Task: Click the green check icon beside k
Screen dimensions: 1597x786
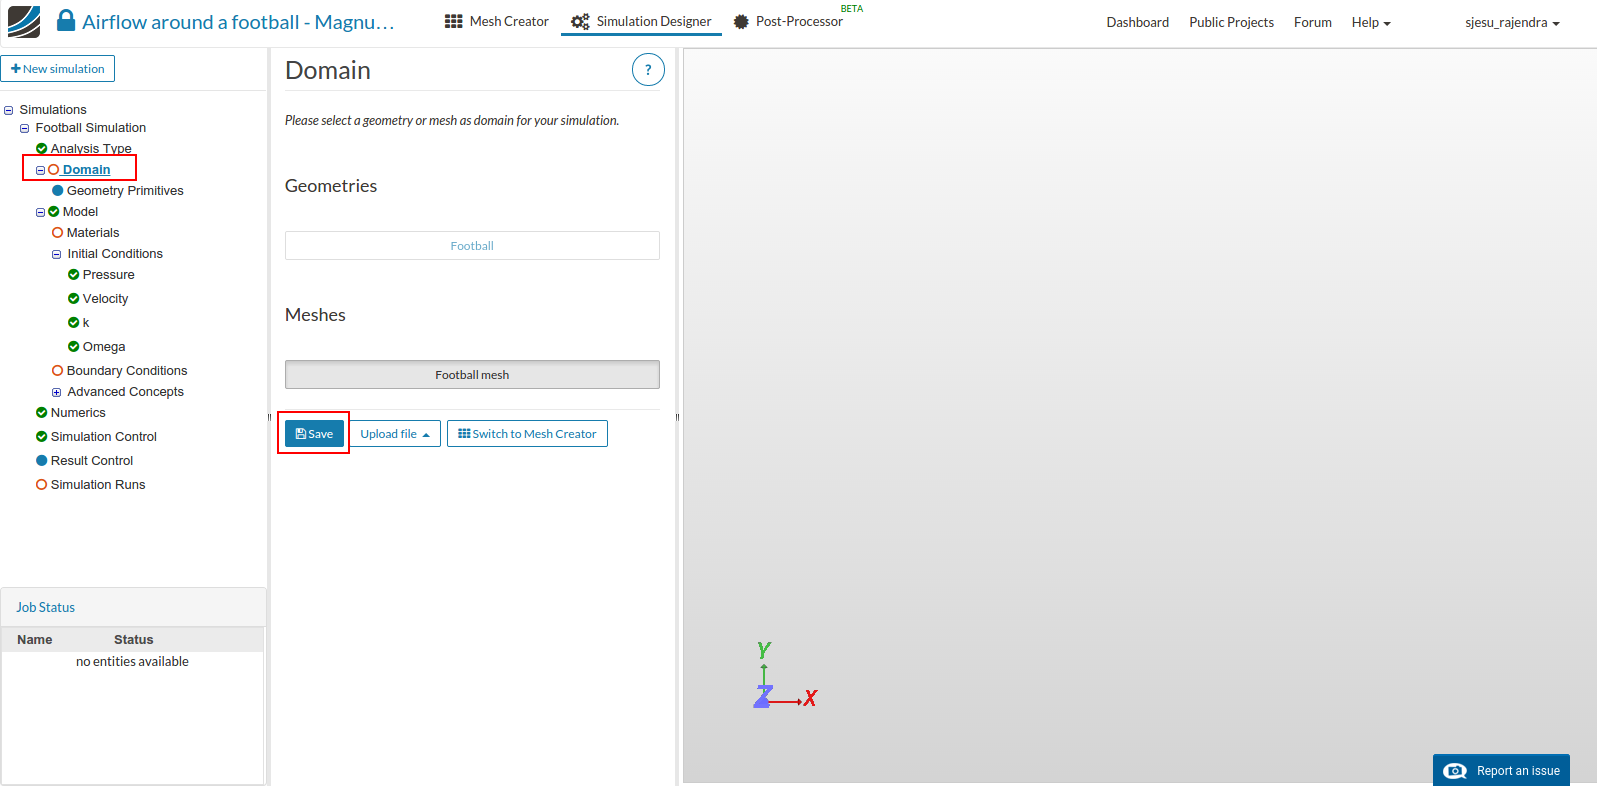Action: point(74,323)
